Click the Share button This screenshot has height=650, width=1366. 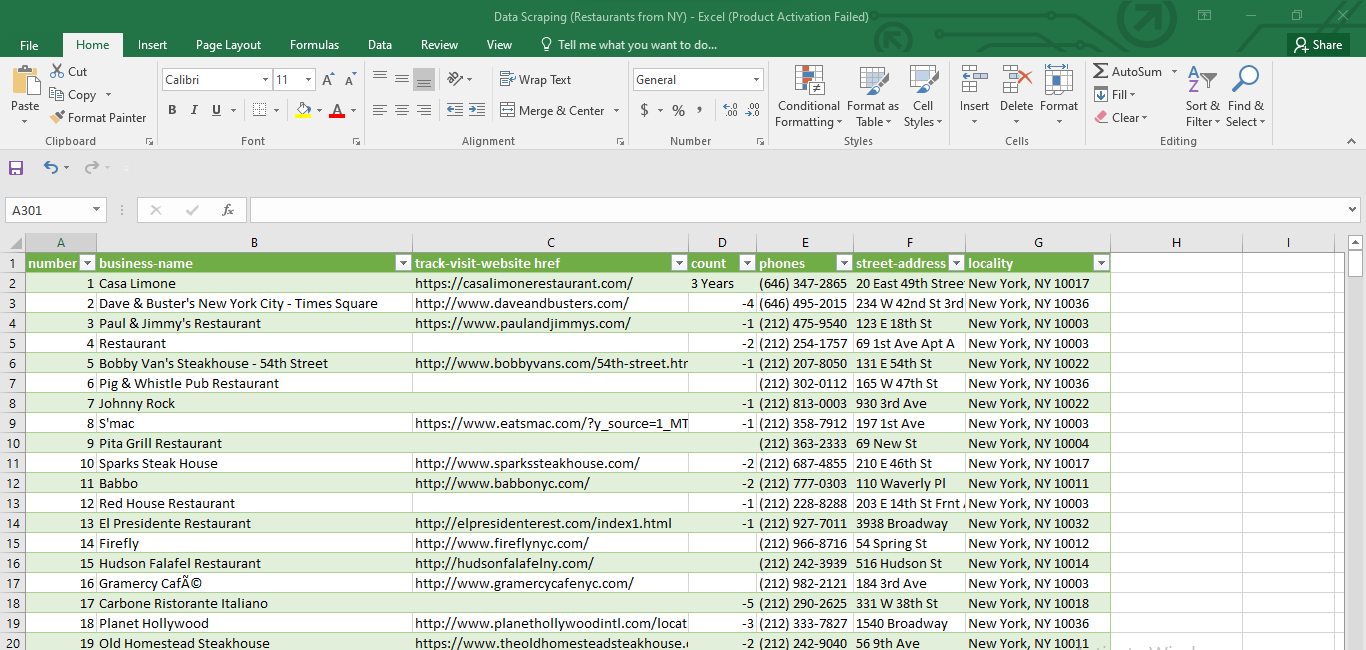pyautogui.click(x=1318, y=45)
